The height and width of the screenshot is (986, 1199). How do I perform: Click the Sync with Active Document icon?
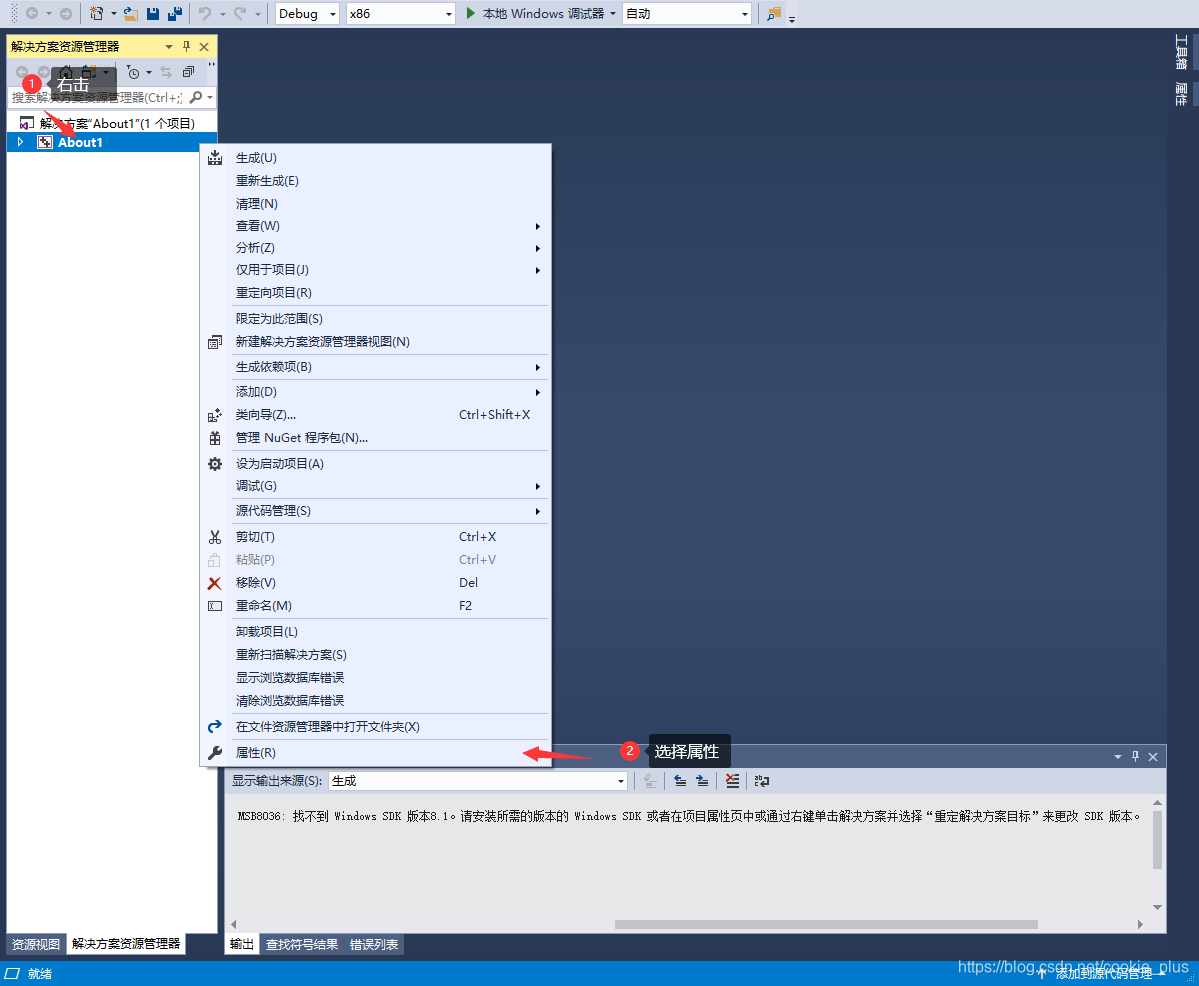pyautogui.click(x=166, y=72)
